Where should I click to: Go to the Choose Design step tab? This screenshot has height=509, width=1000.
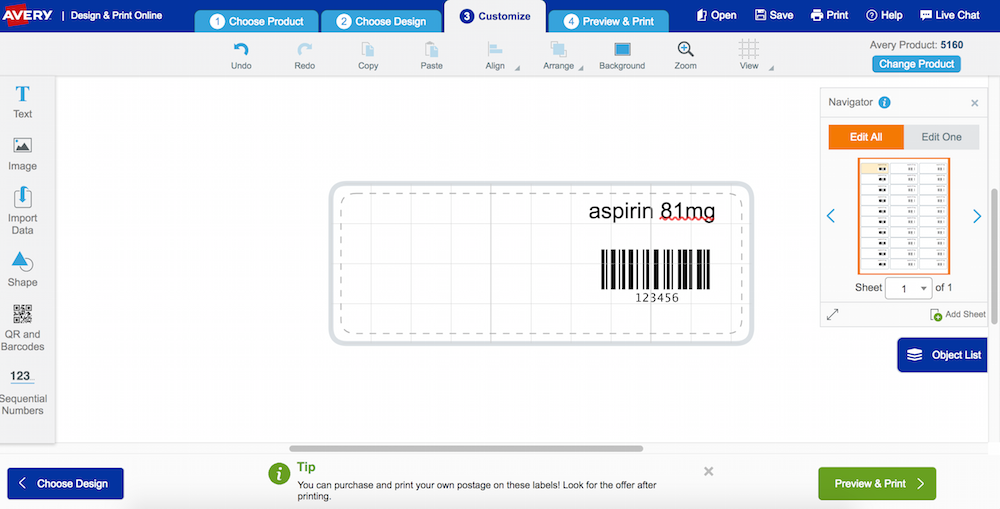click(x=381, y=21)
